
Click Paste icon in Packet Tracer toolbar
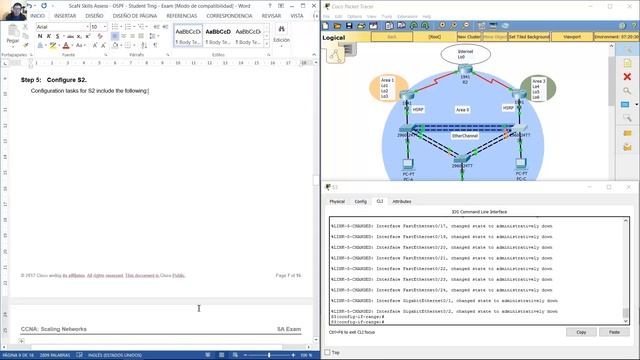coord(401,26)
